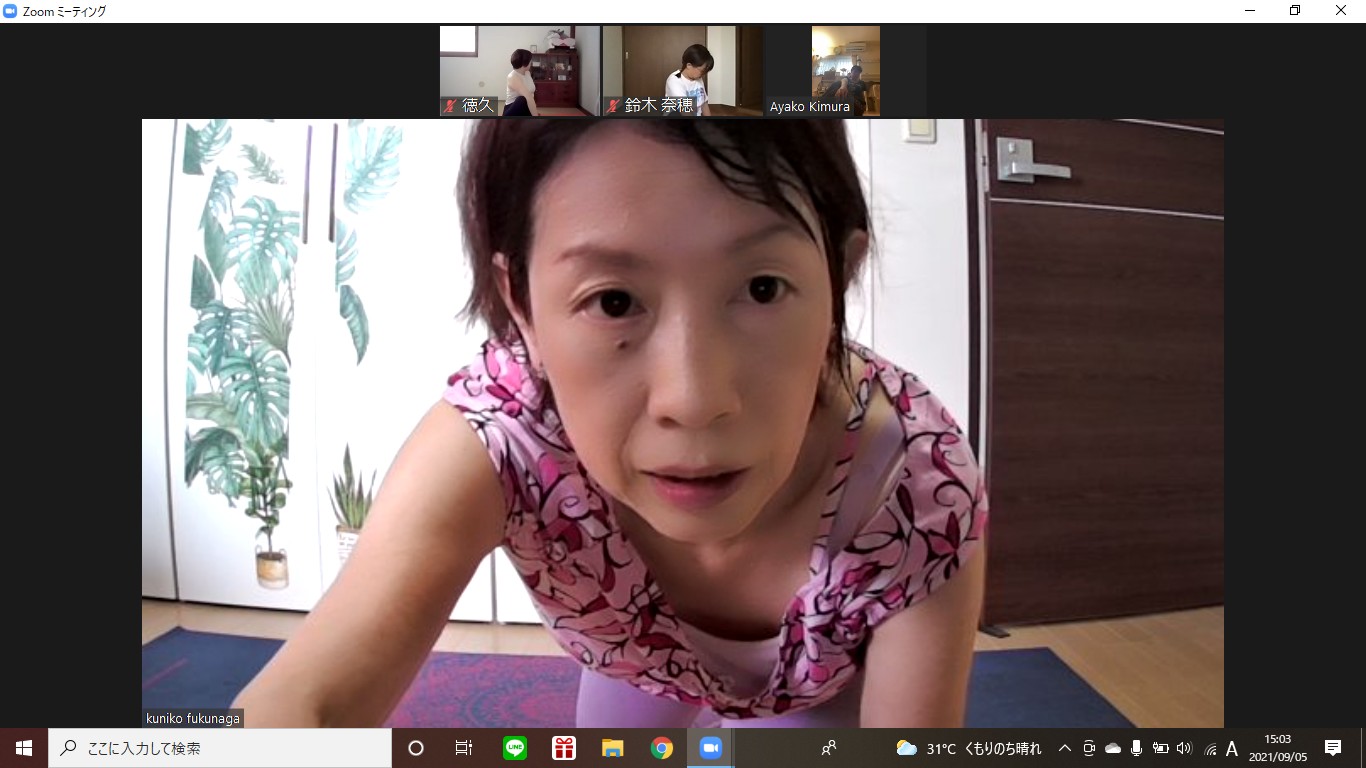Open the People icon on the taskbar
Viewport: 1366px width, 768px height.
tap(829, 748)
